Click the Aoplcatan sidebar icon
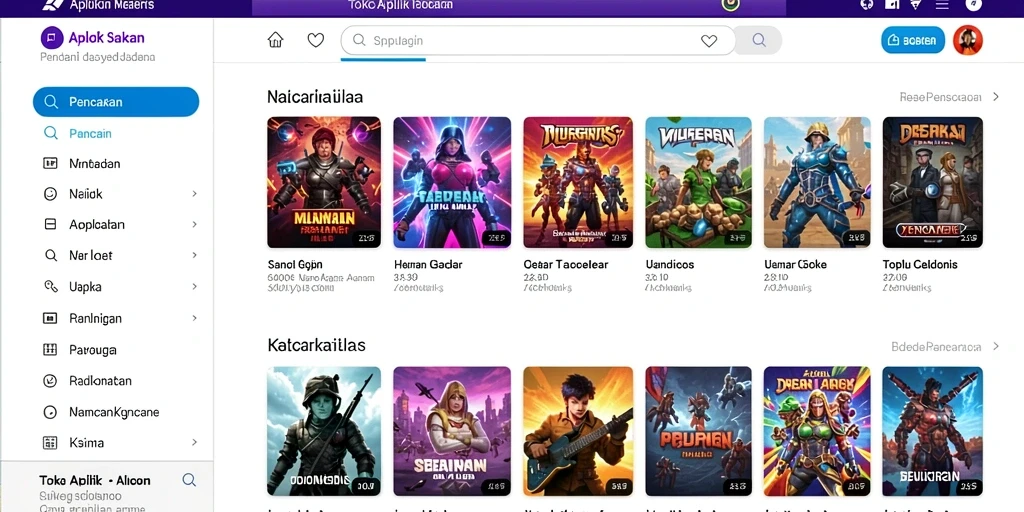Image resolution: width=1024 pixels, height=512 pixels. click(50, 224)
